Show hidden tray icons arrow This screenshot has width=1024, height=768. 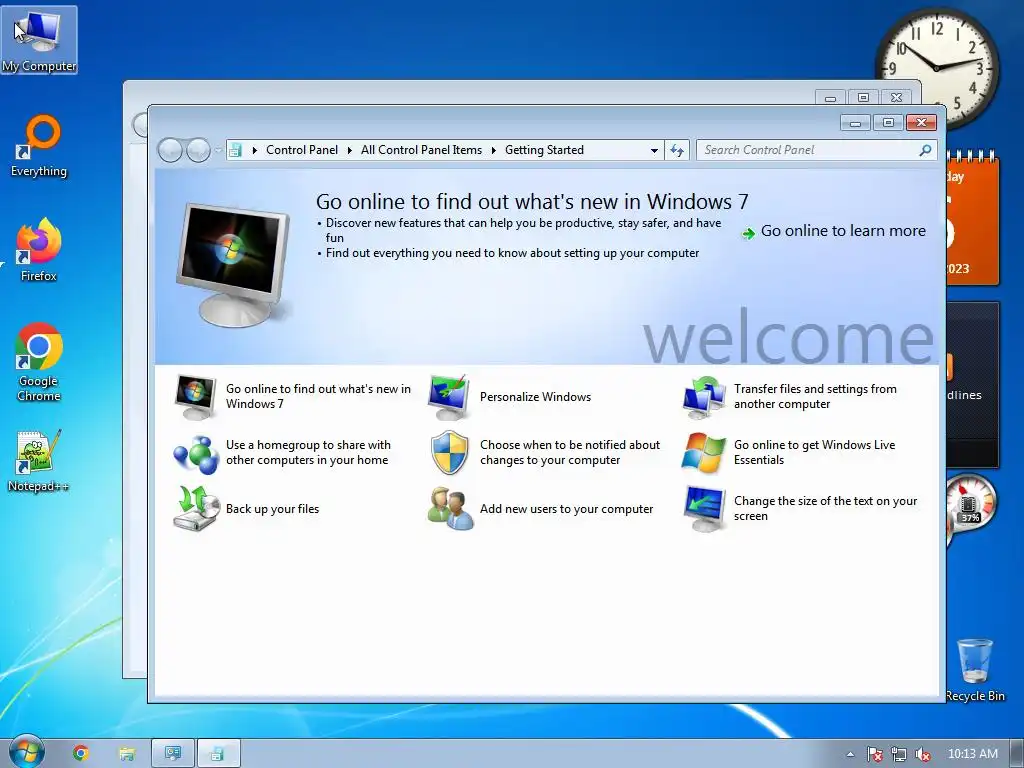(x=850, y=754)
